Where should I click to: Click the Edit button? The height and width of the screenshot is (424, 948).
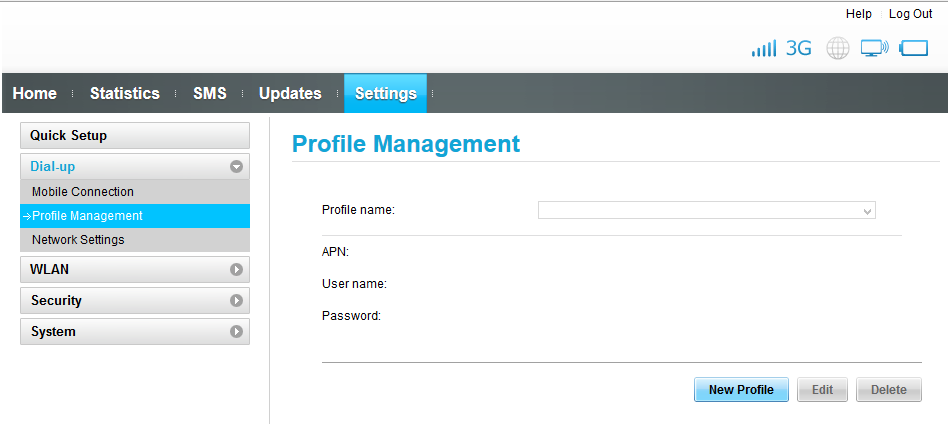coord(822,390)
